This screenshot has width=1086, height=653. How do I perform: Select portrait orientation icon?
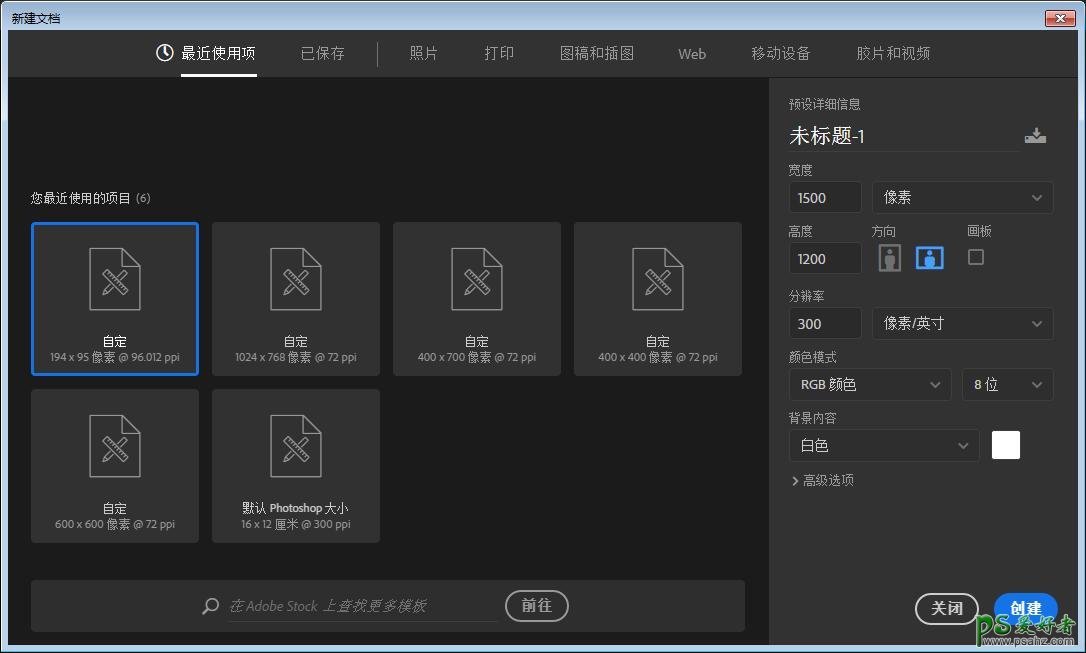click(x=889, y=258)
